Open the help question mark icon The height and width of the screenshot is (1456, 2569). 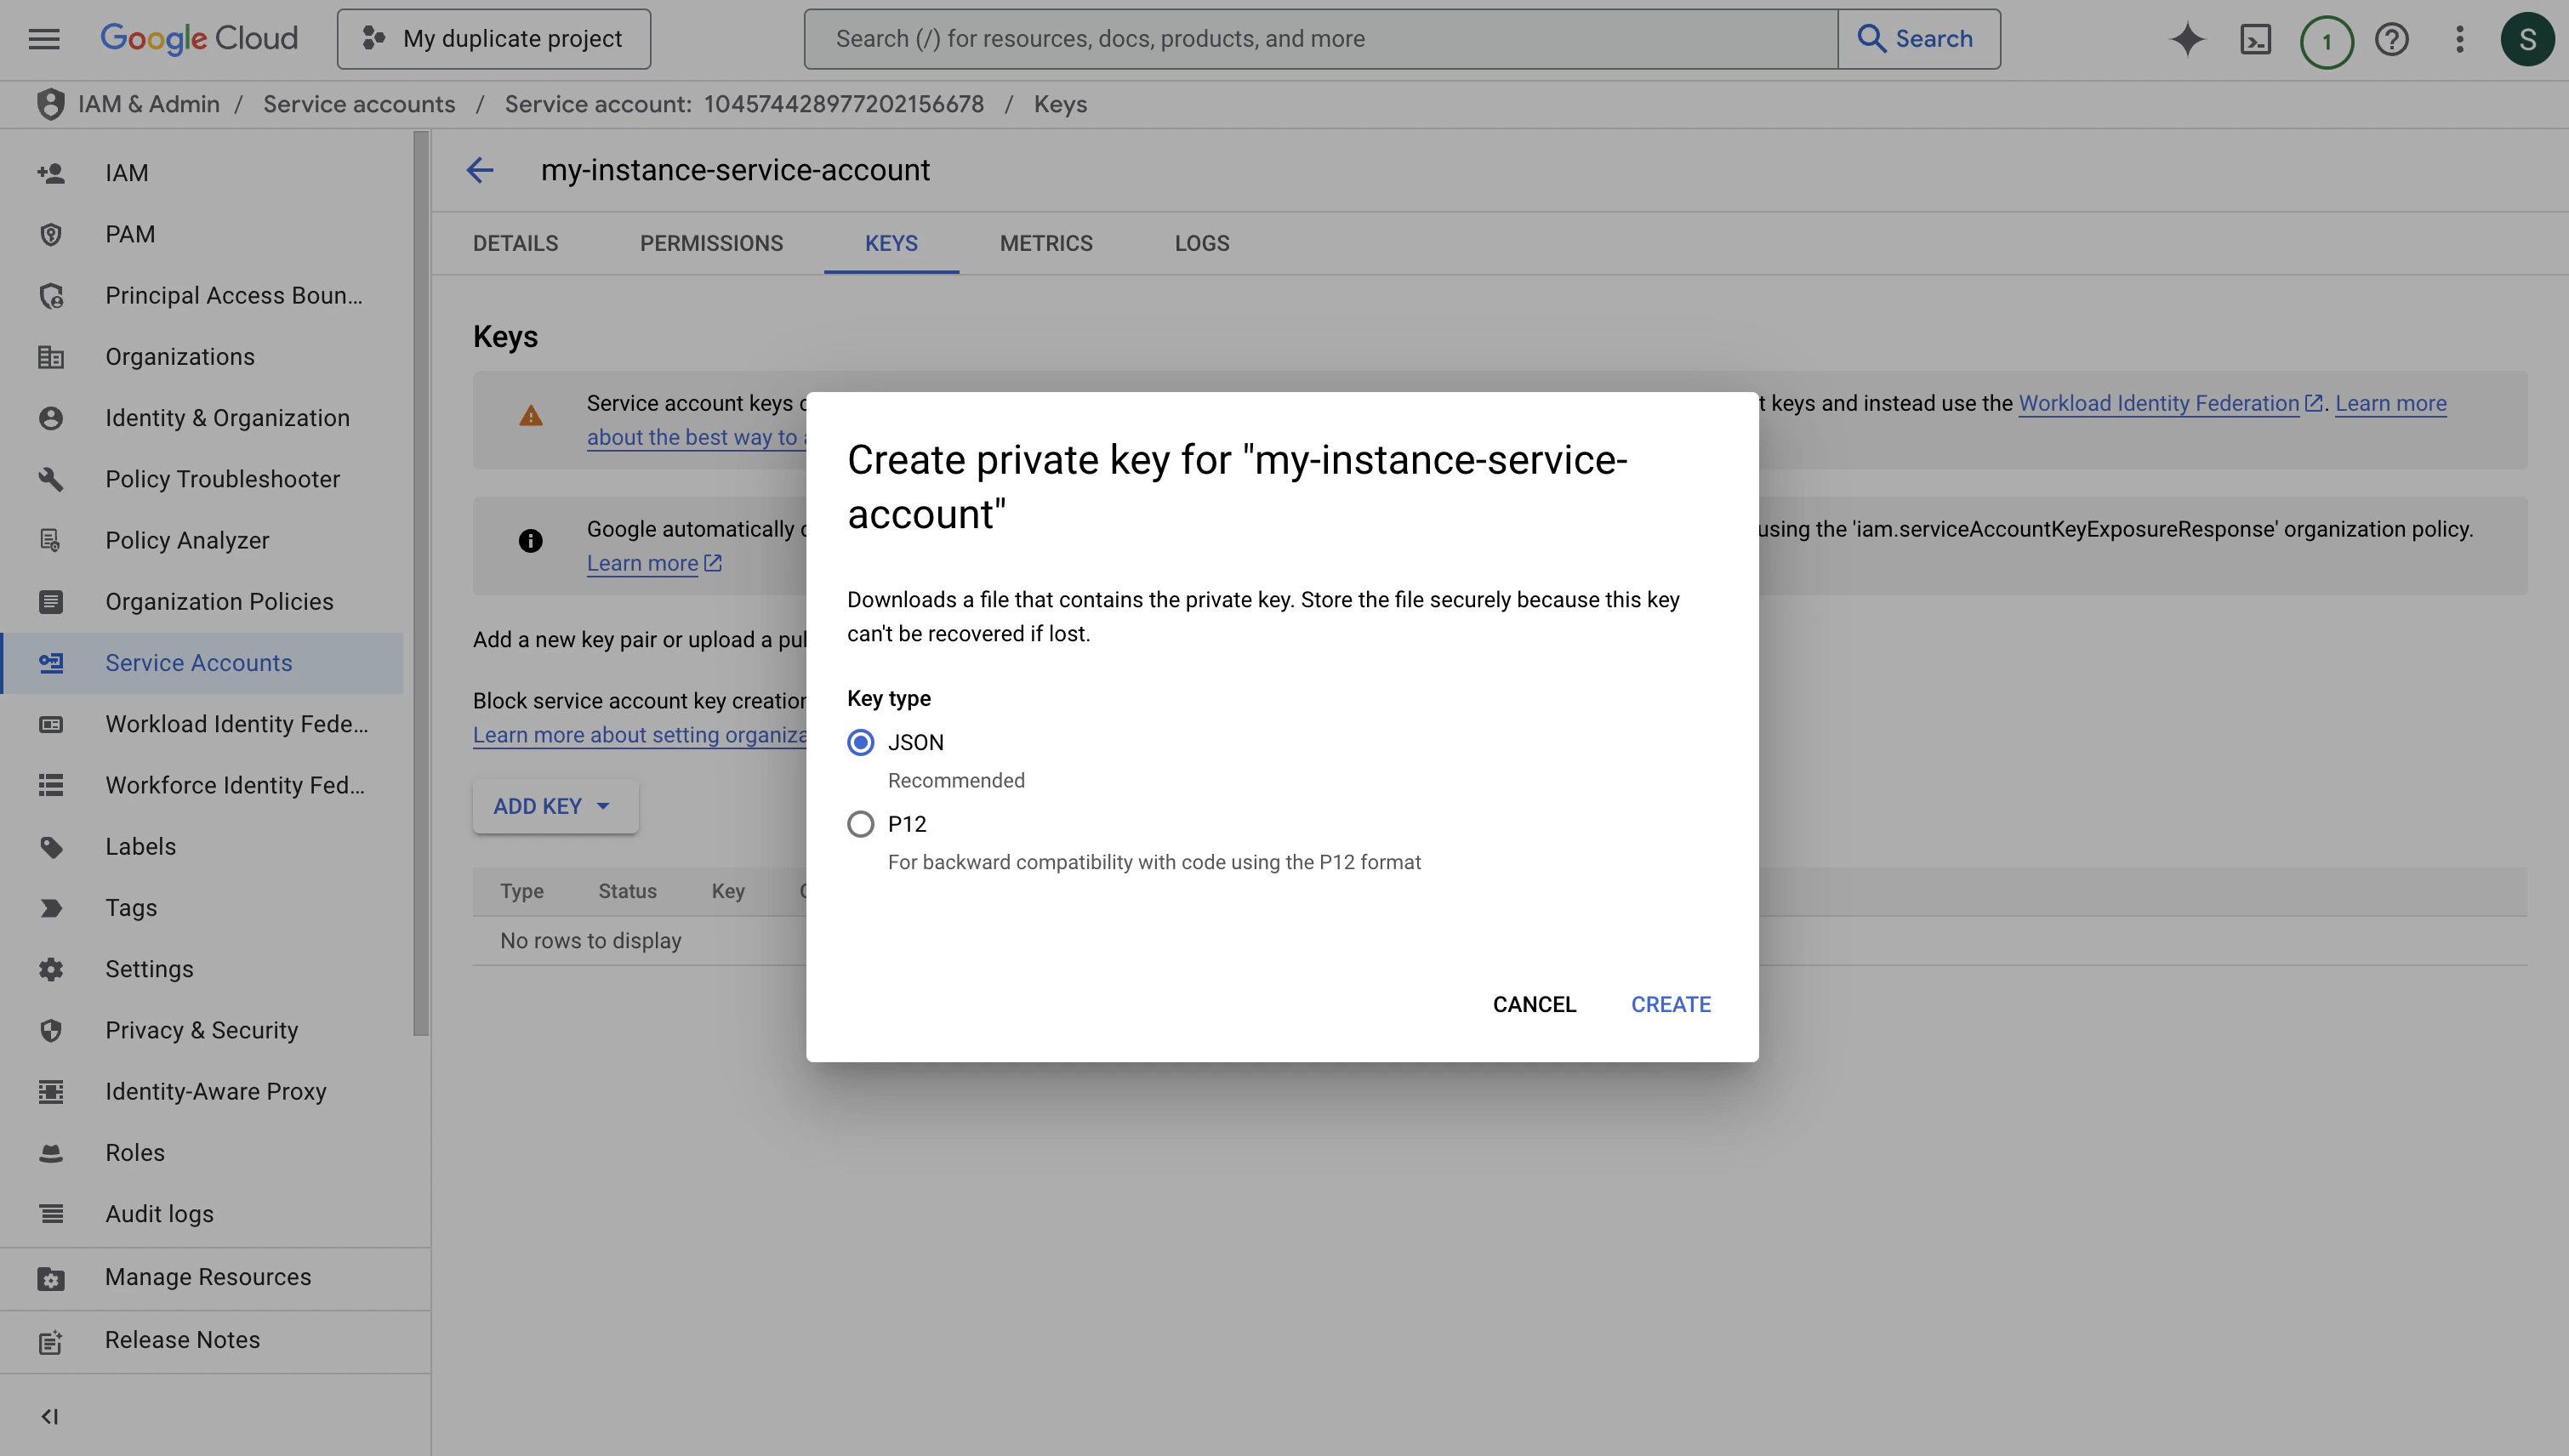point(2392,39)
